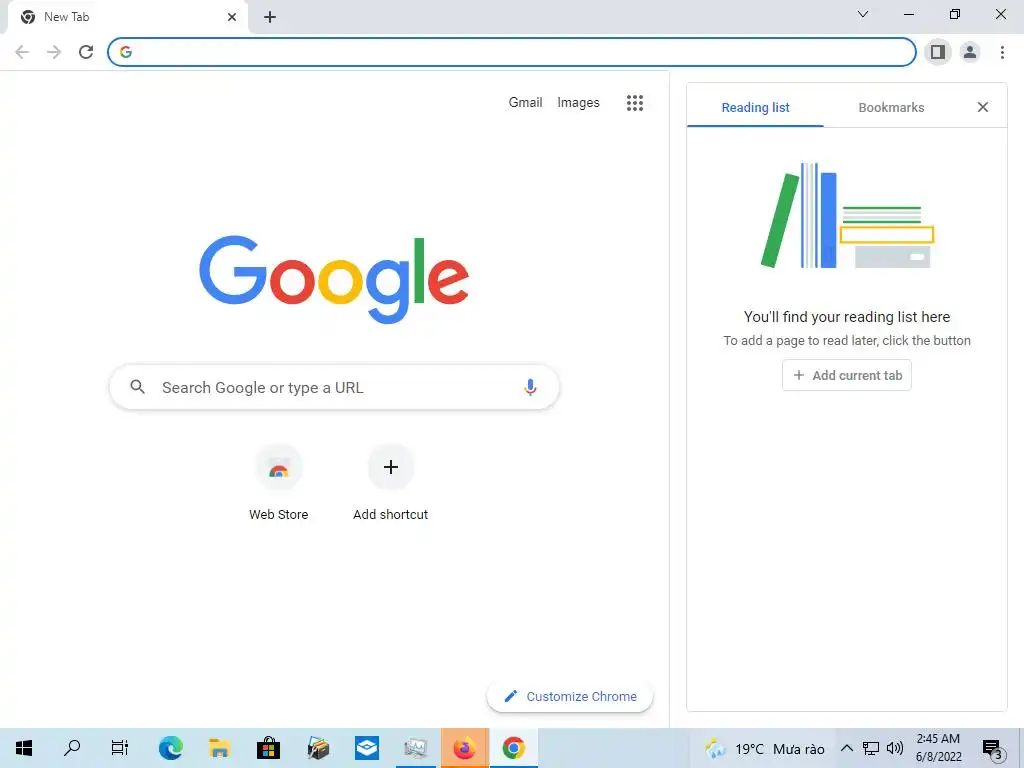
Task: Click the Google G icon in address bar
Action: (126, 52)
